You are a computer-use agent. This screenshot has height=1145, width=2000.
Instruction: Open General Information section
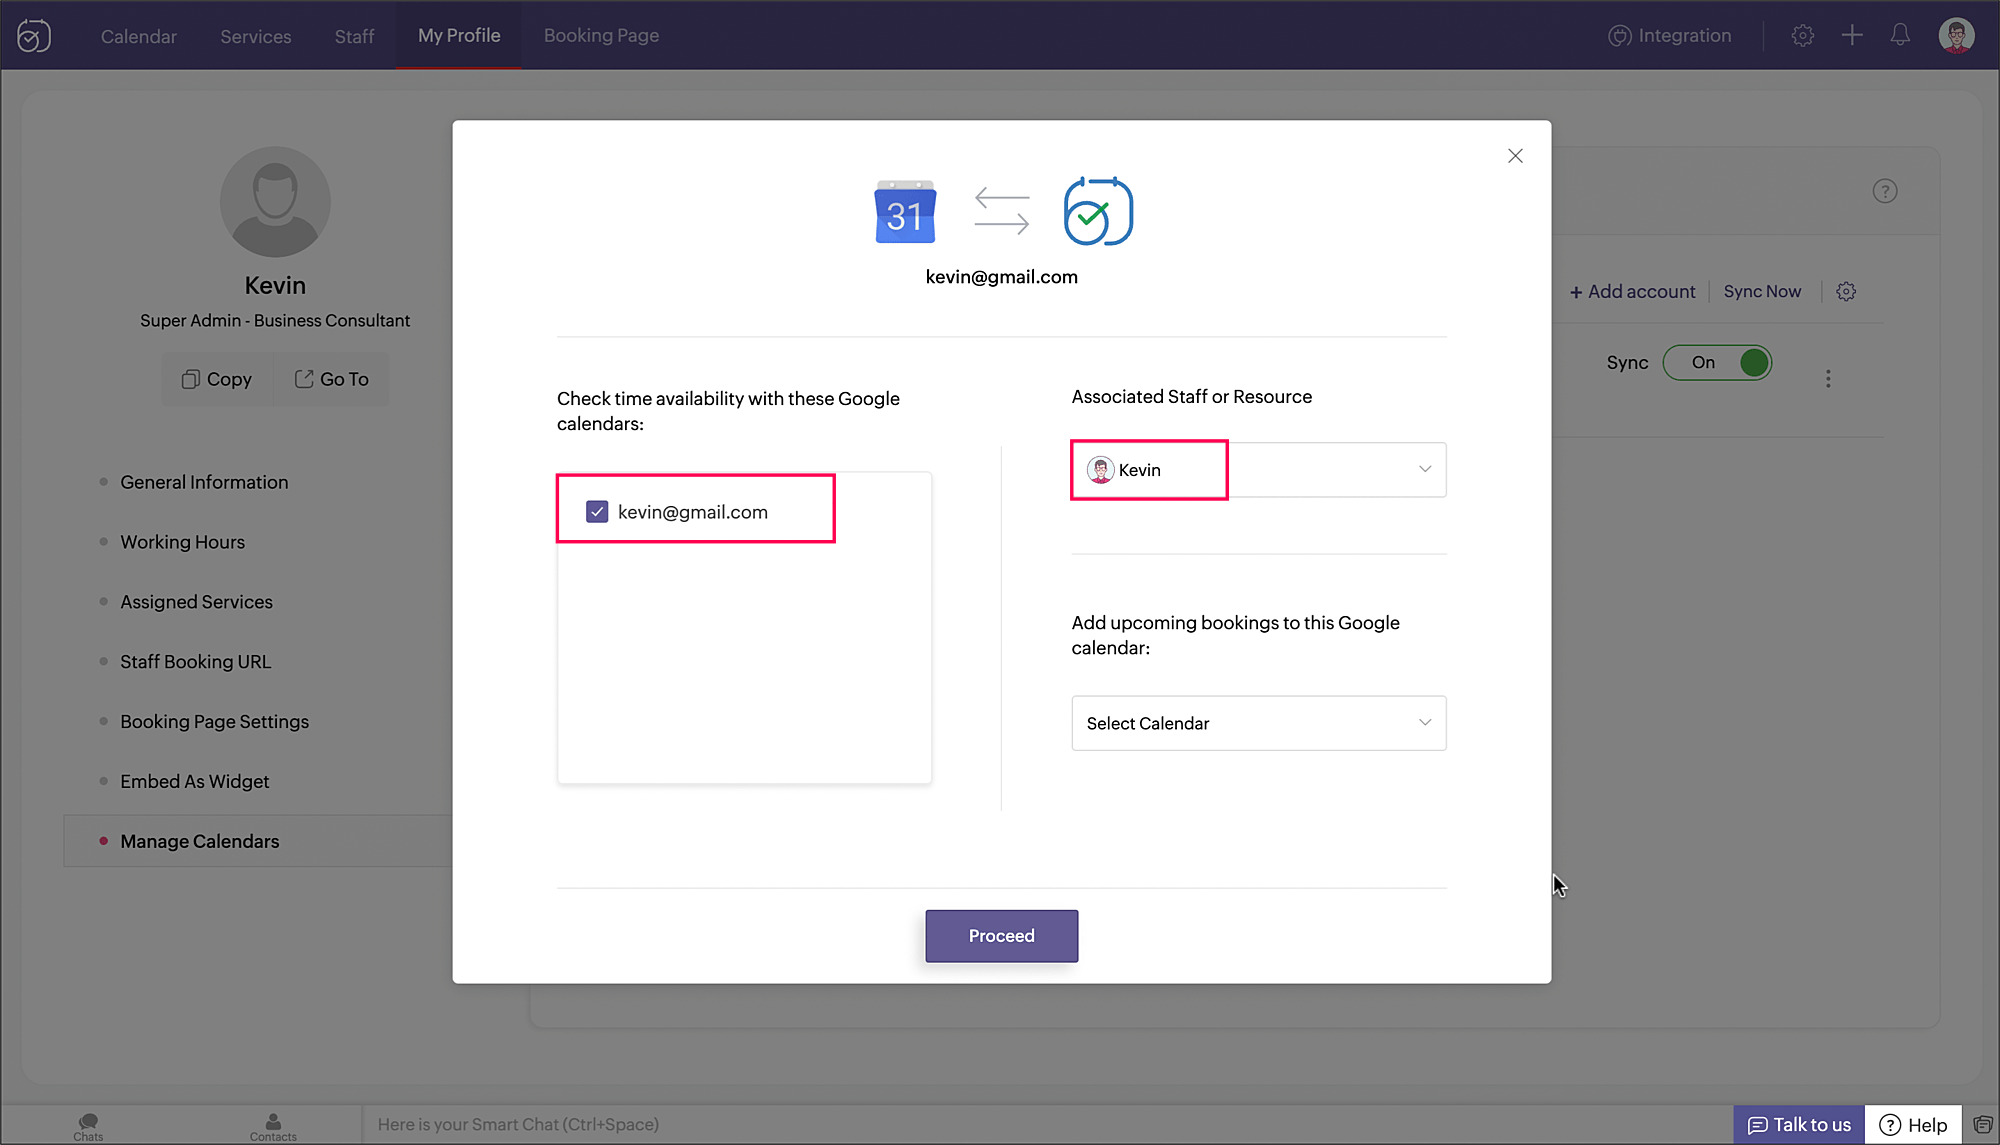point(204,482)
